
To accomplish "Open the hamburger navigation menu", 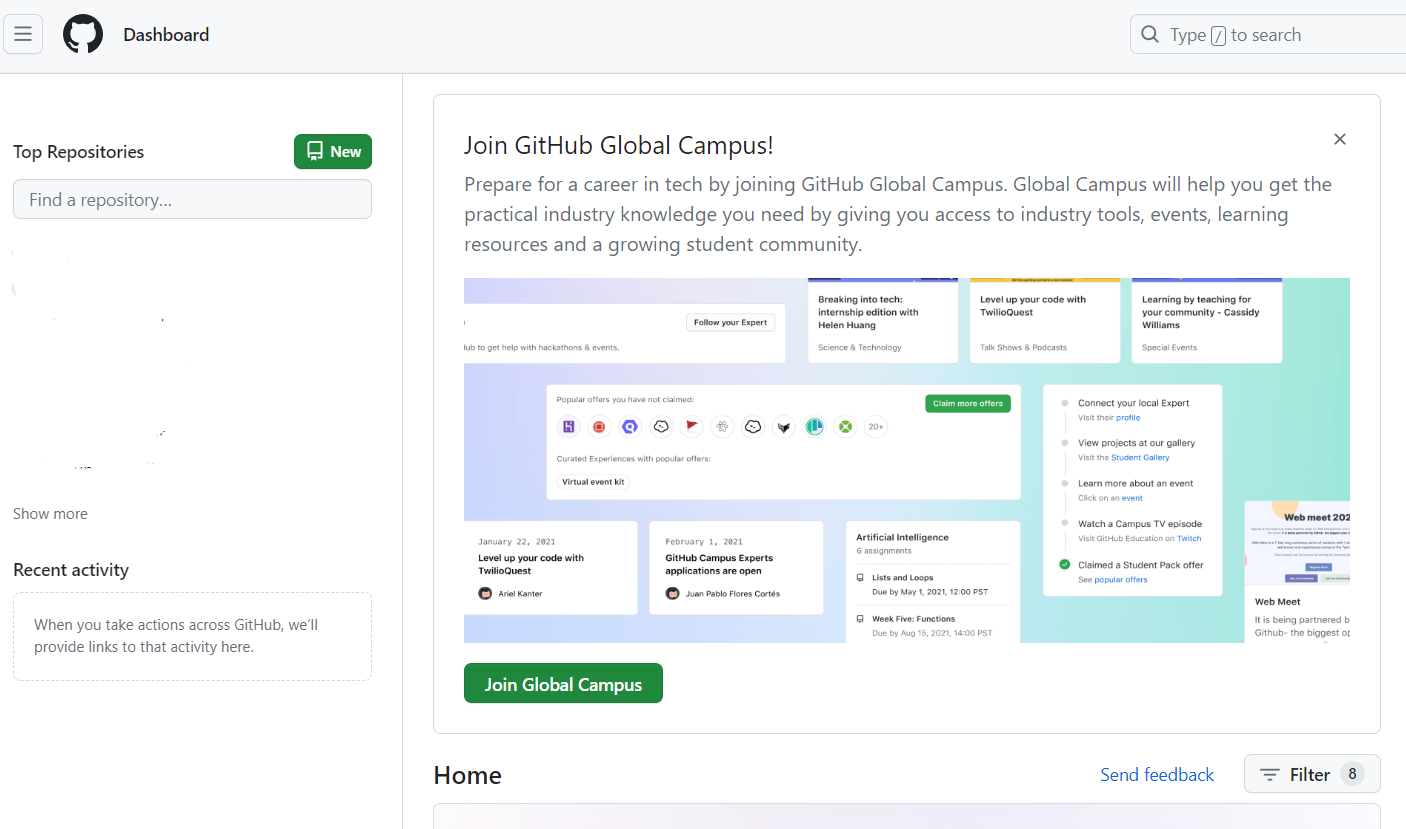I will tap(23, 34).
